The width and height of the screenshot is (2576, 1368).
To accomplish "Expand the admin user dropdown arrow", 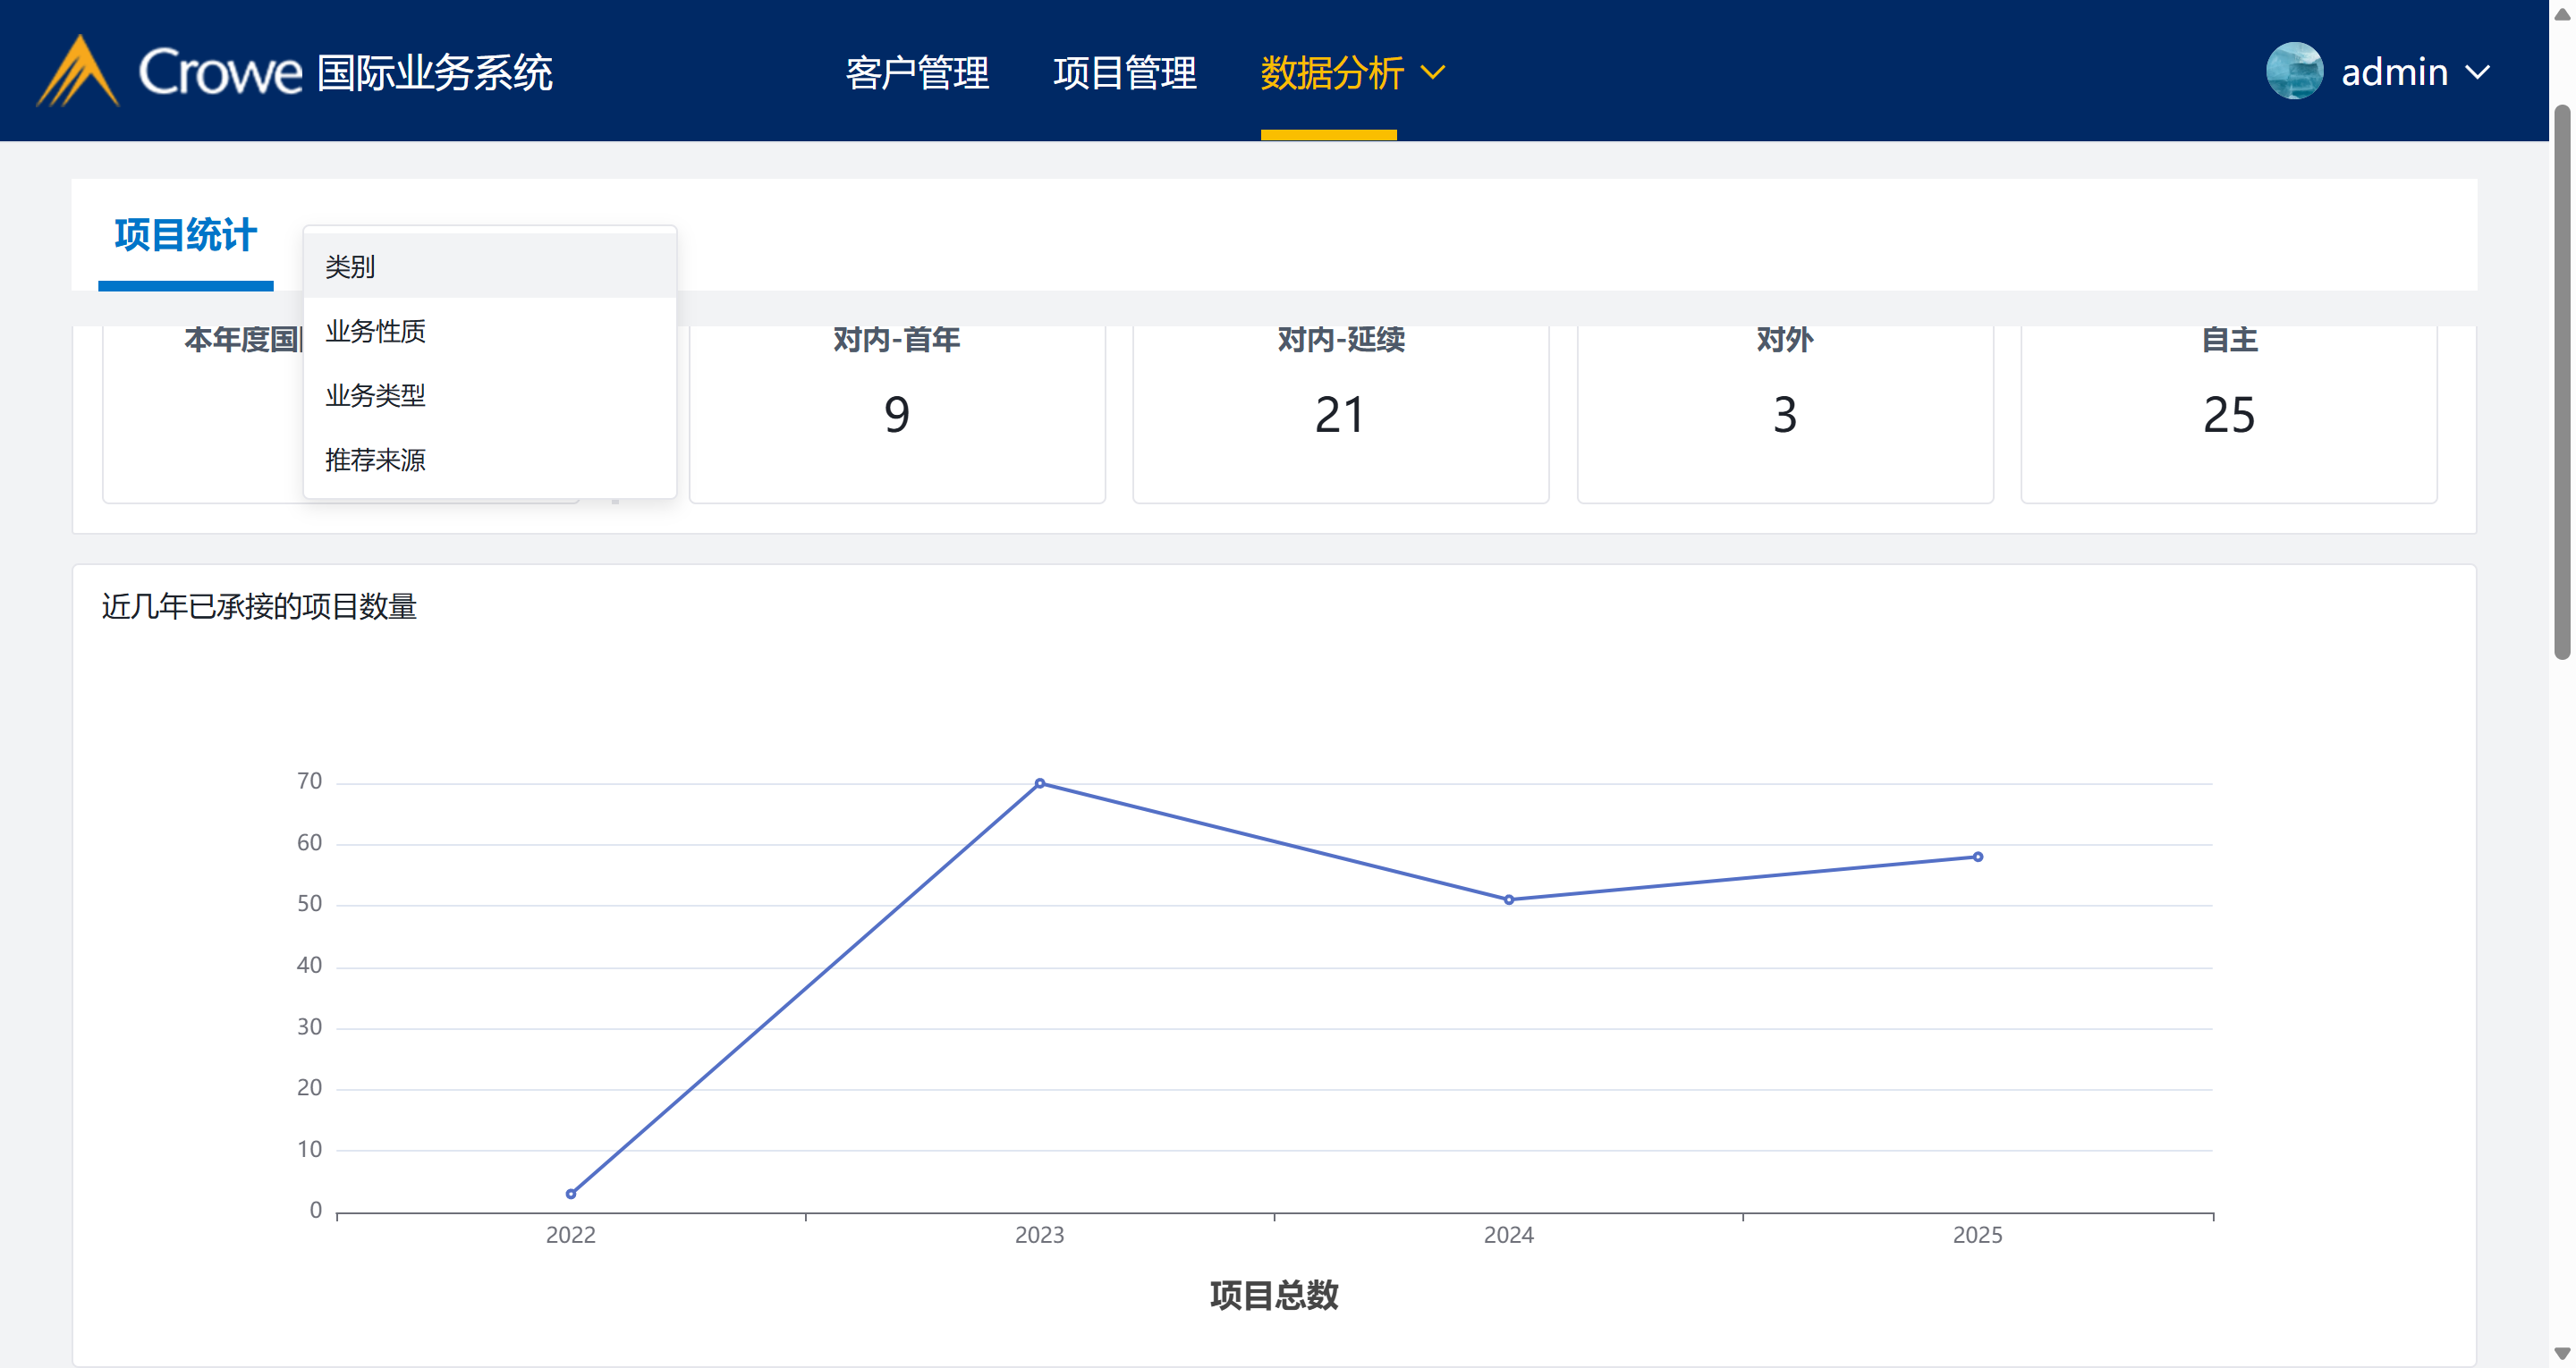I will 2477,73.
